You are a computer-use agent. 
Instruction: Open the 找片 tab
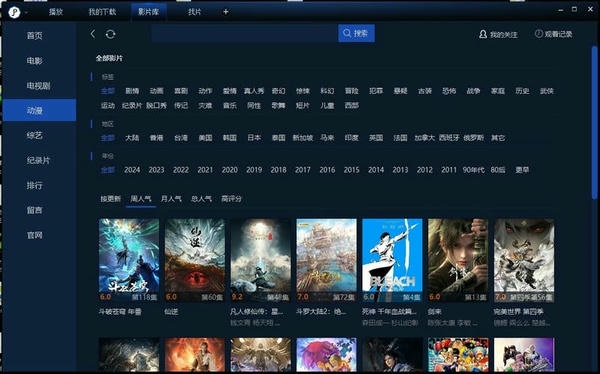click(194, 12)
